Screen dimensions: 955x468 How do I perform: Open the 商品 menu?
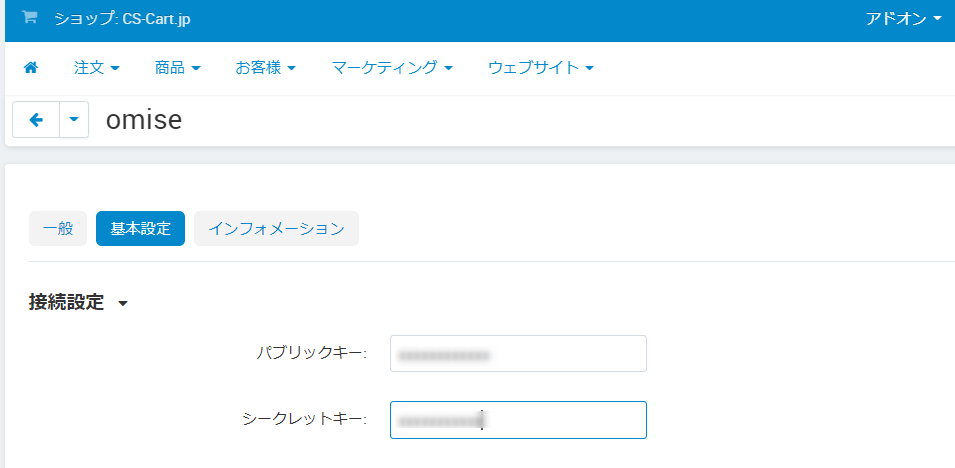pos(177,68)
